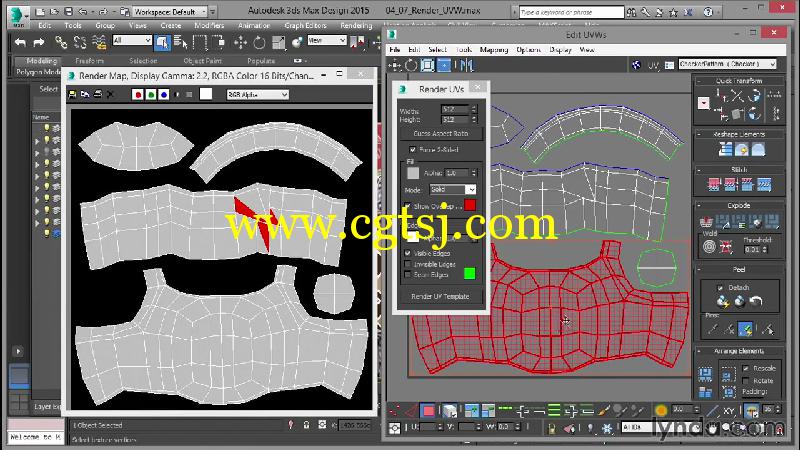Image resolution: width=800 pixels, height=450 pixels.
Task: Click Save Image icon in Render Map window
Action: pos(72,94)
